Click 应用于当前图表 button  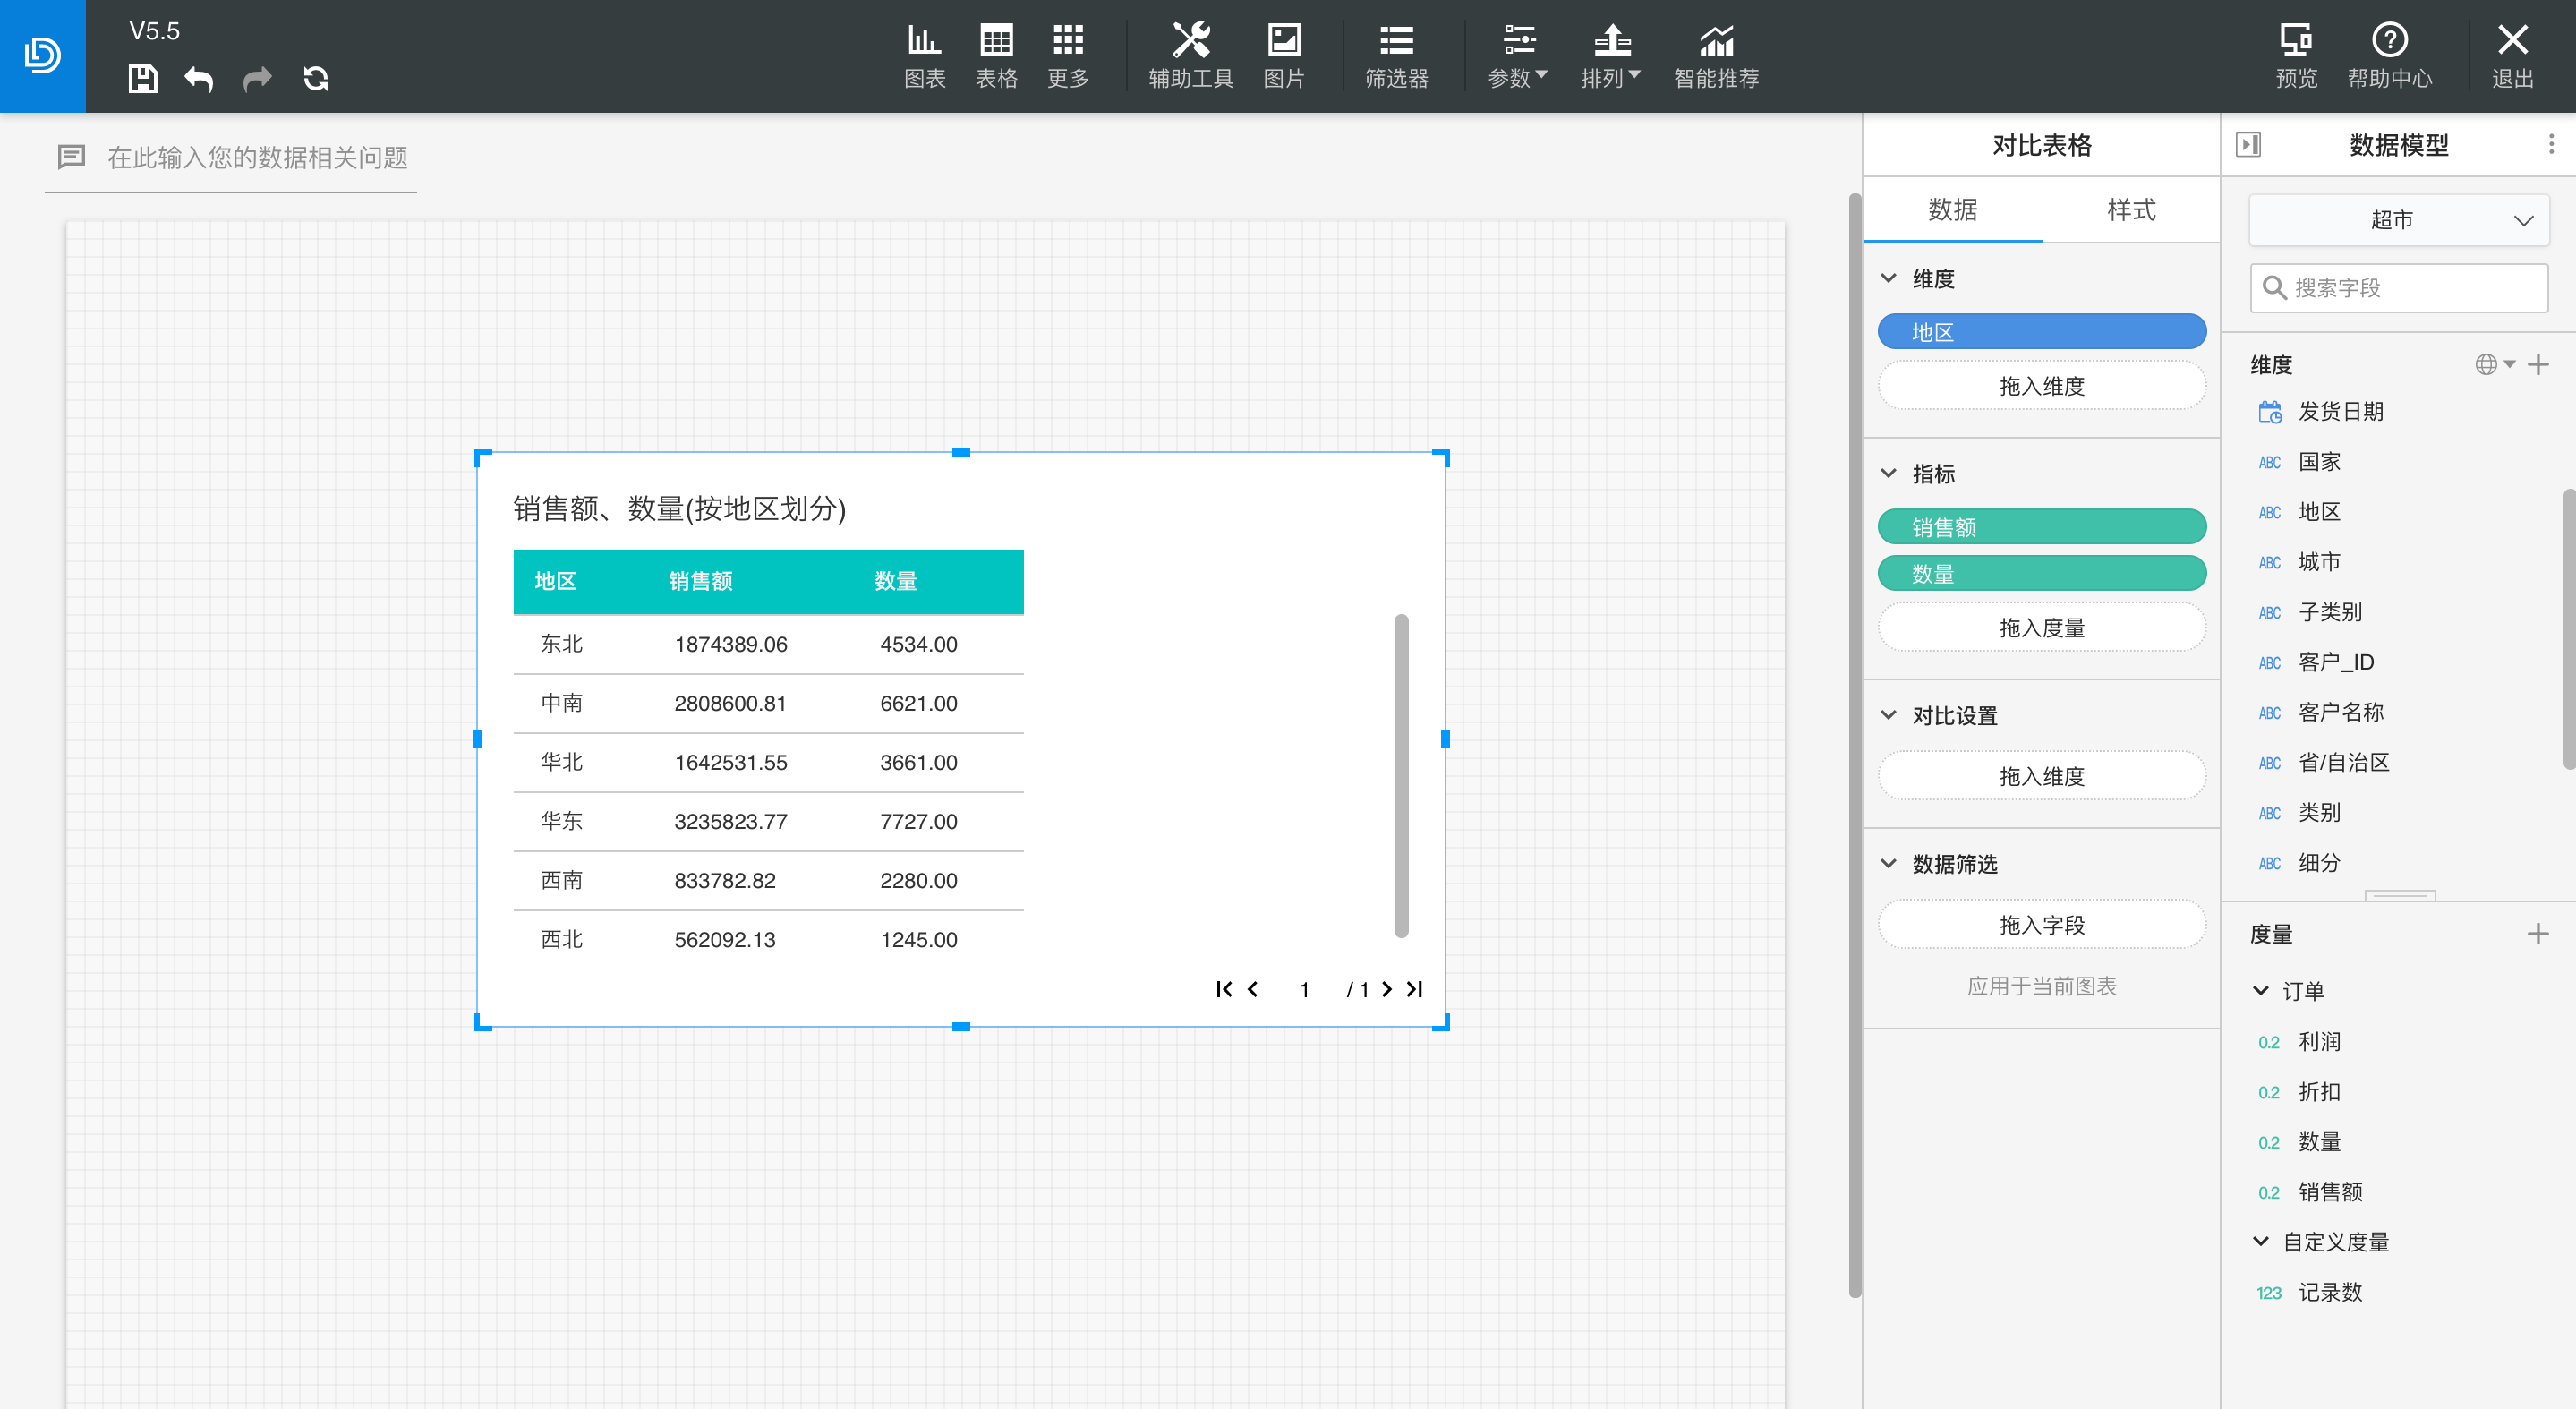click(x=2041, y=986)
